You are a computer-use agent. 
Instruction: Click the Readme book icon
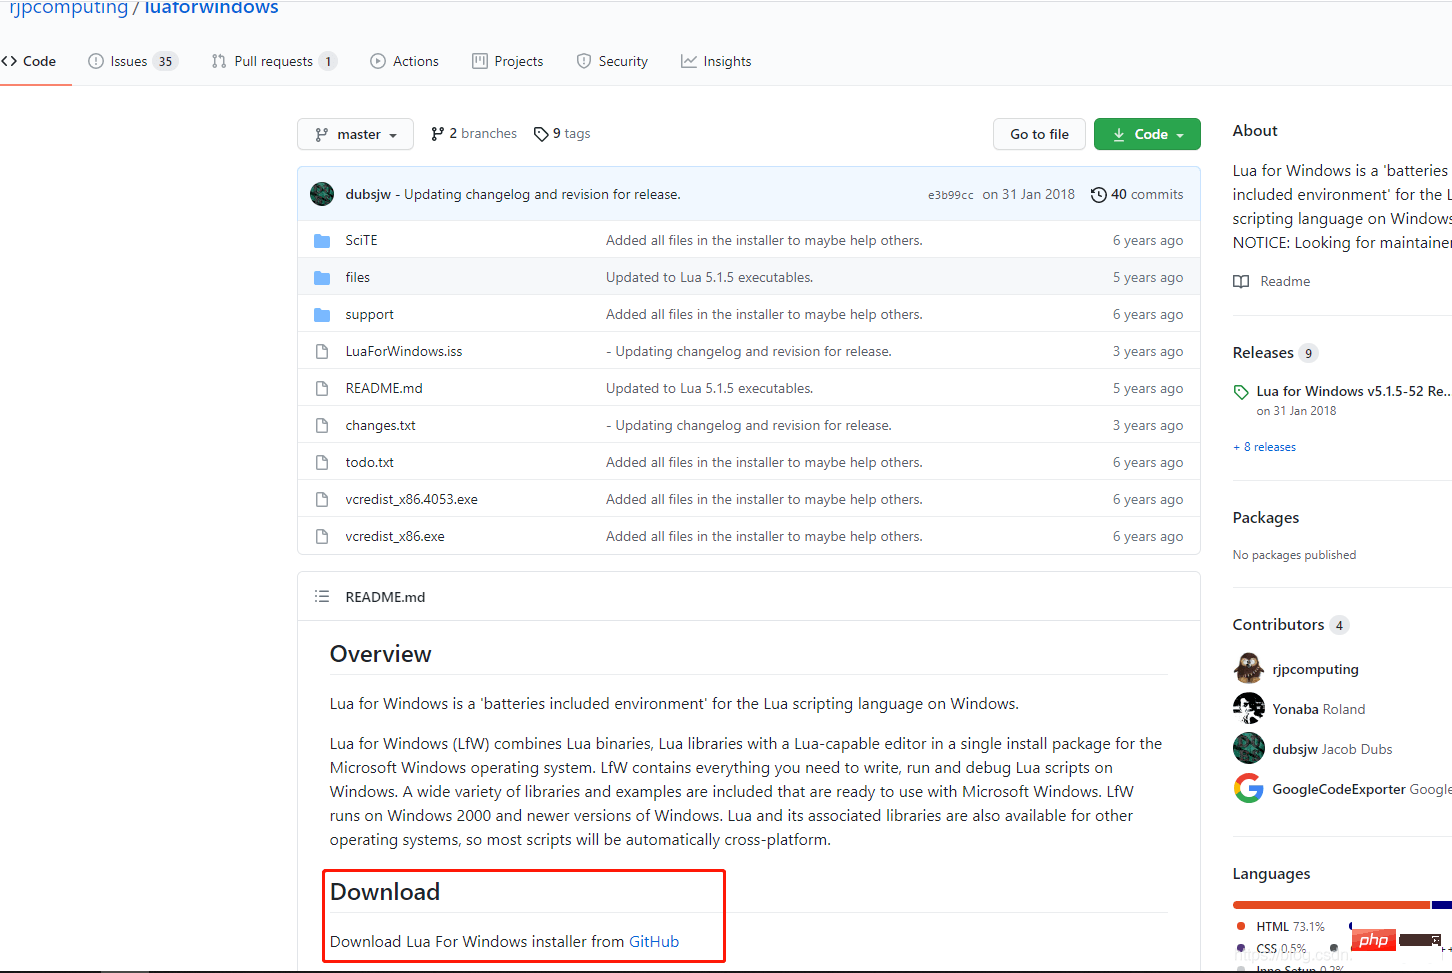tap(1241, 282)
